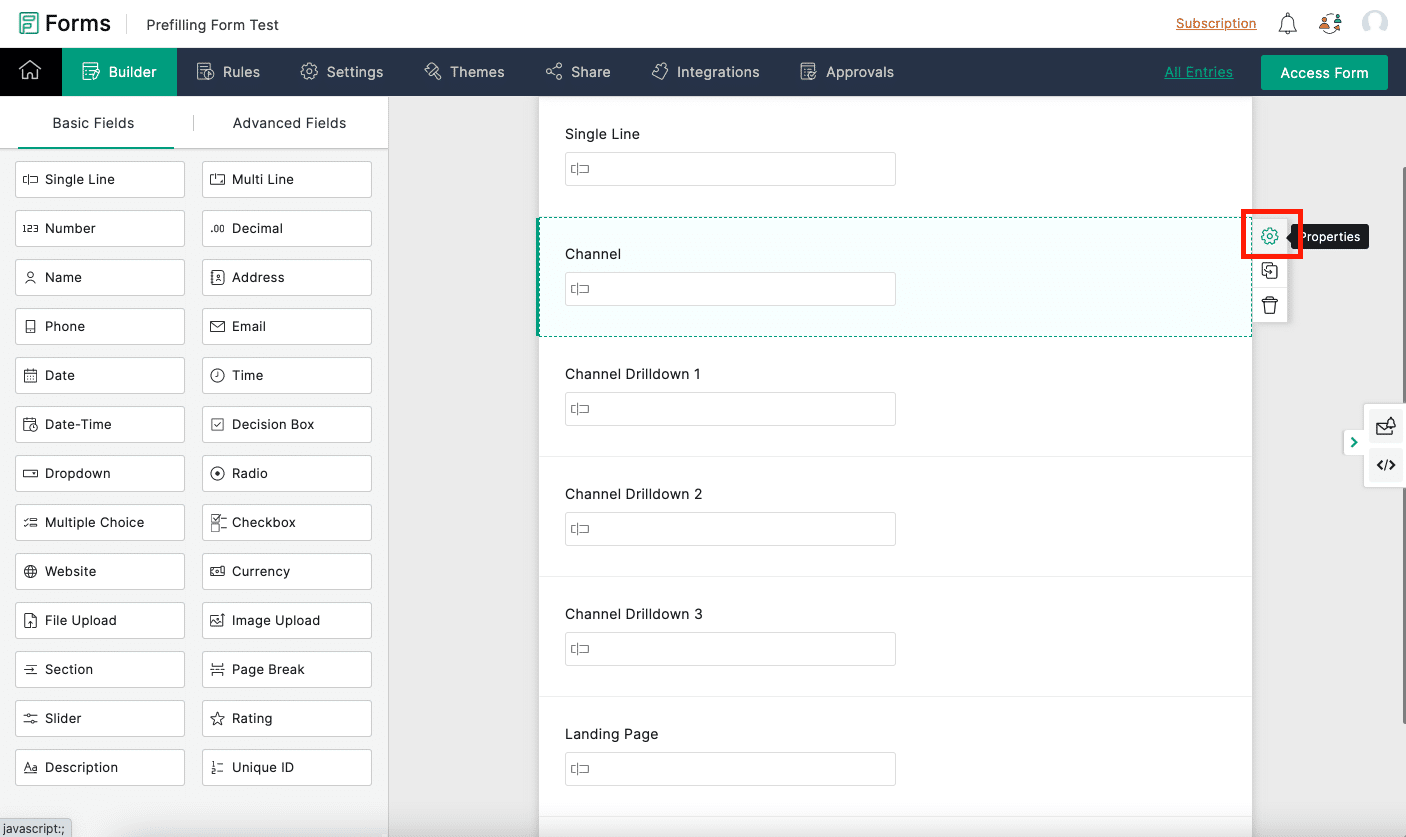Open the profile avatar menu
Image resolution: width=1406 pixels, height=837 pixels.
1375,22
